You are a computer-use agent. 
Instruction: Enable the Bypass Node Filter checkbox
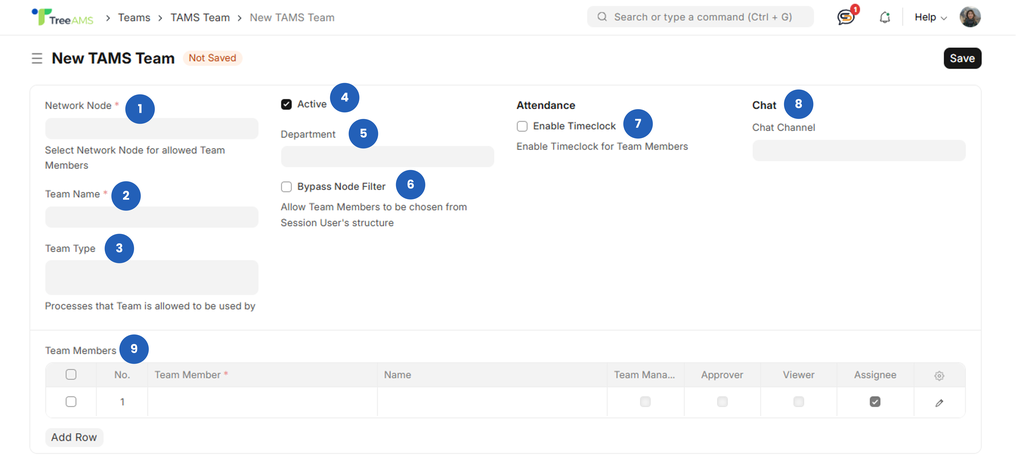[x=287, y=186]
